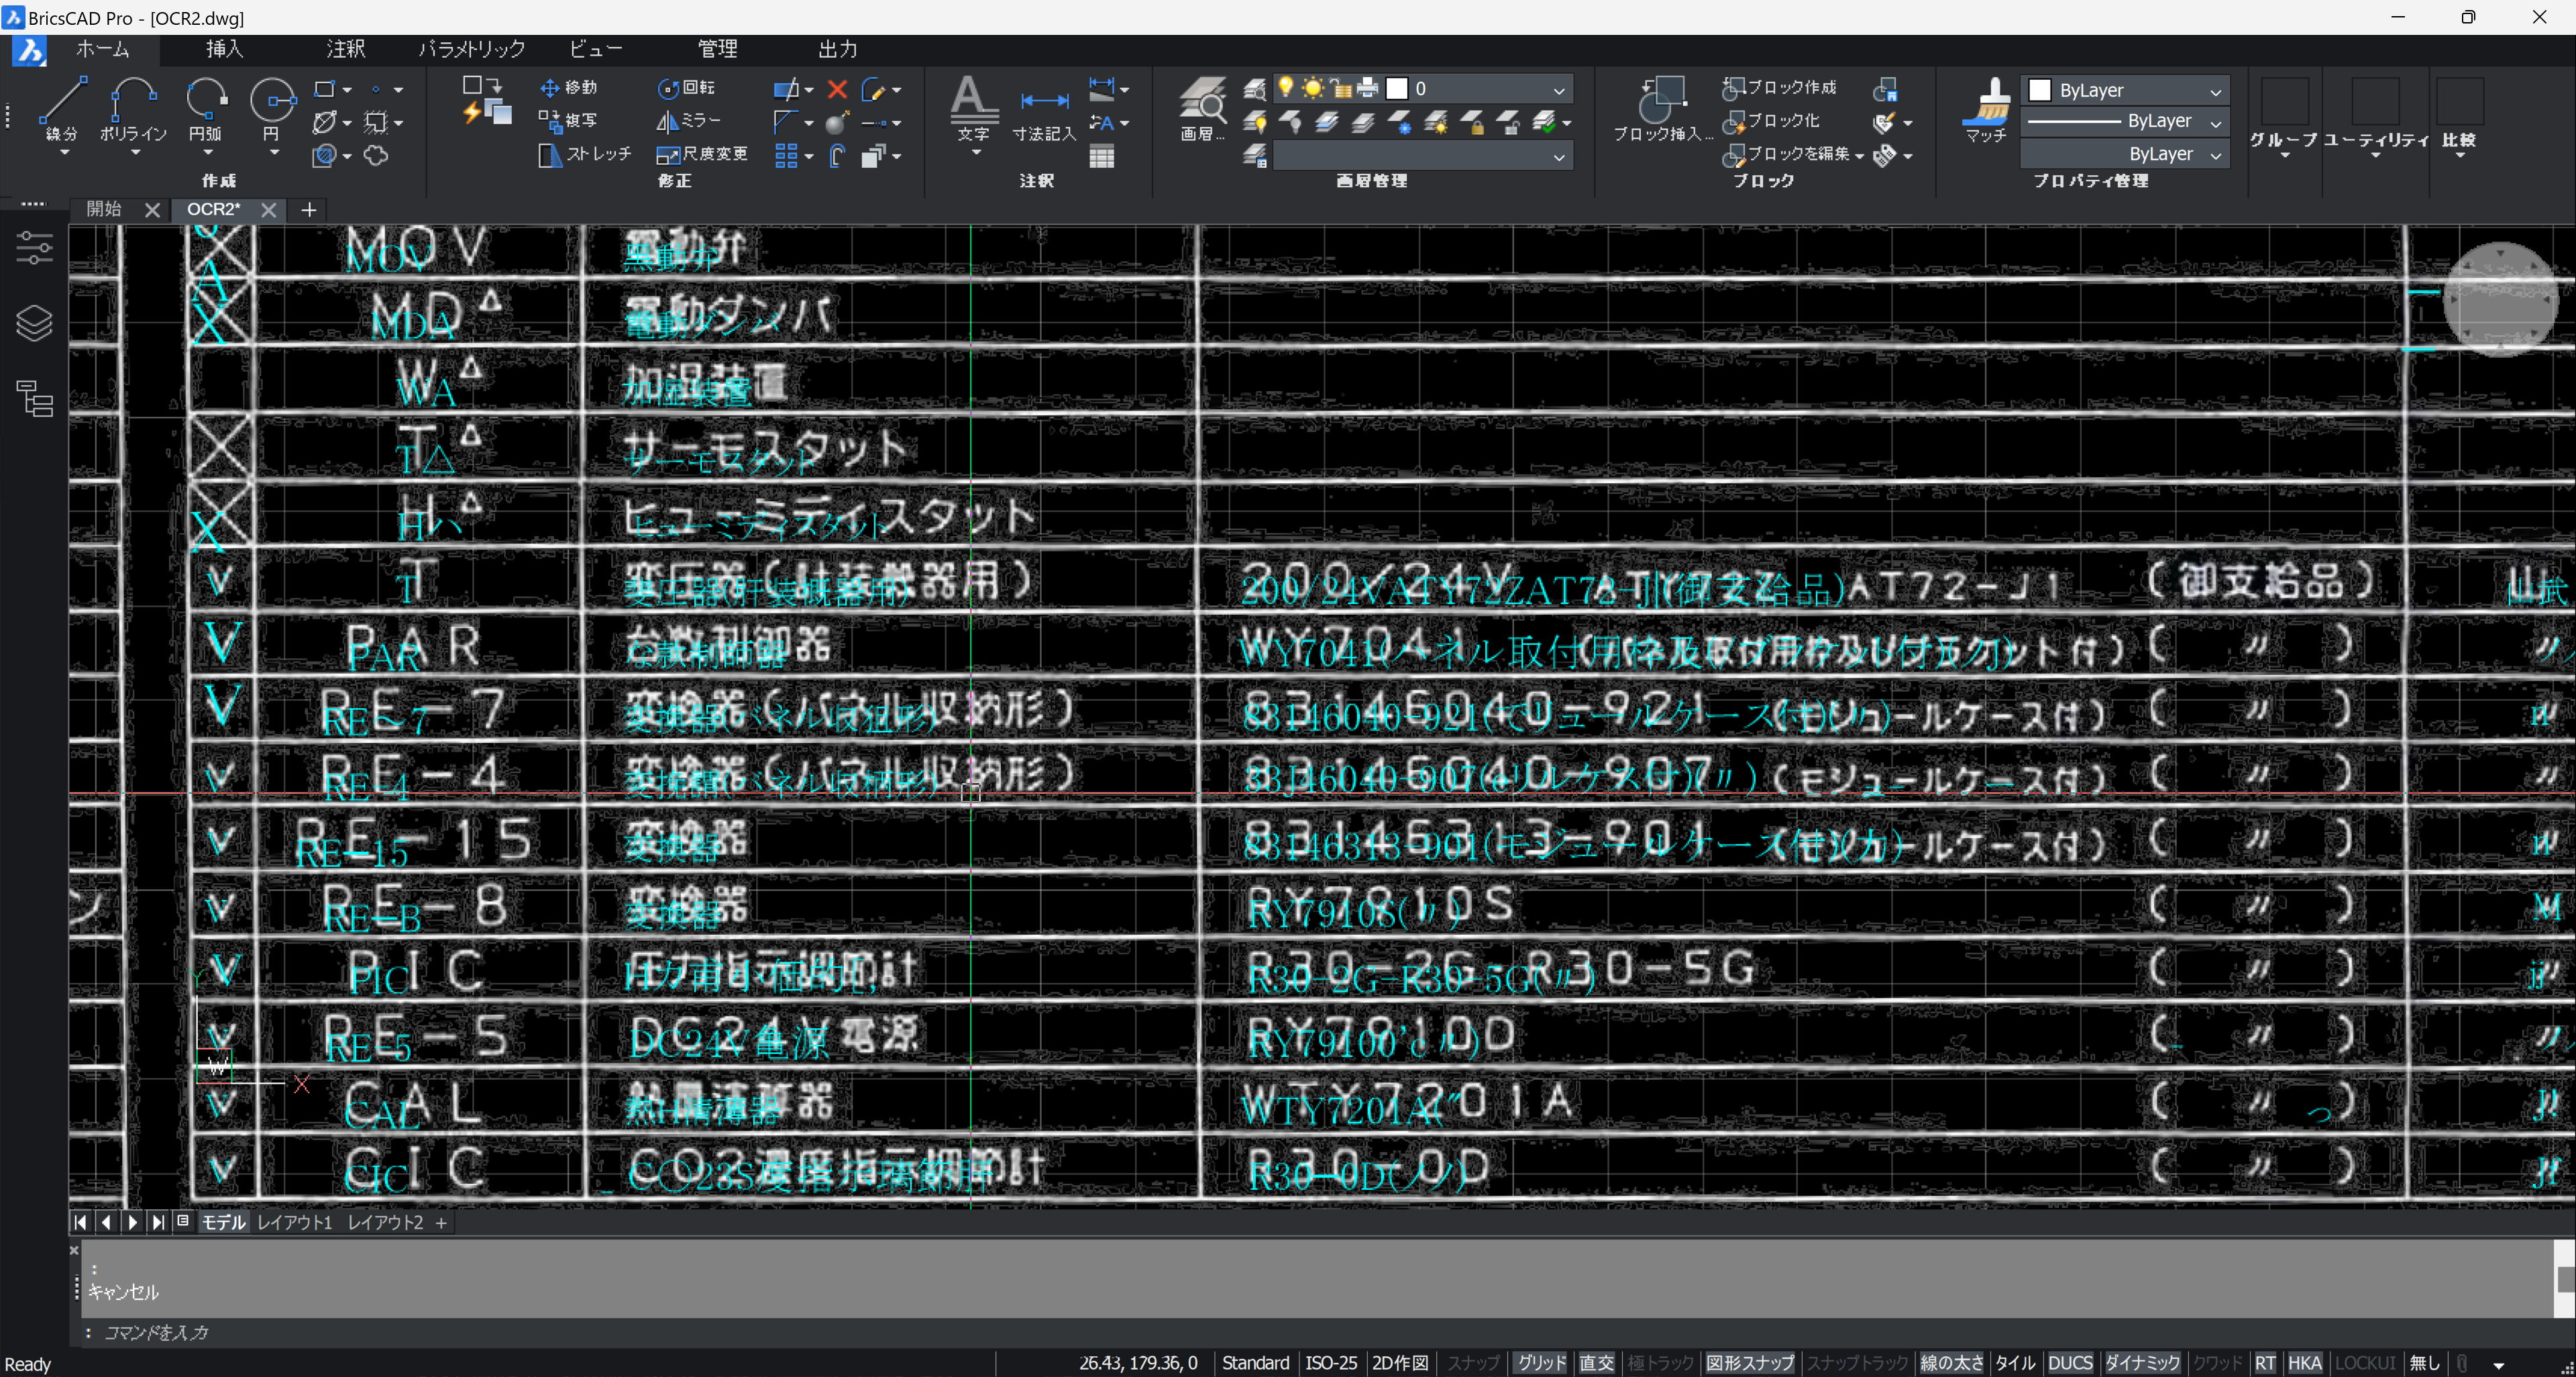Viewport: 2576px width, 1377px height.
Task: Toggle スナップ in the status bar
Action: click(1473, 1363)
